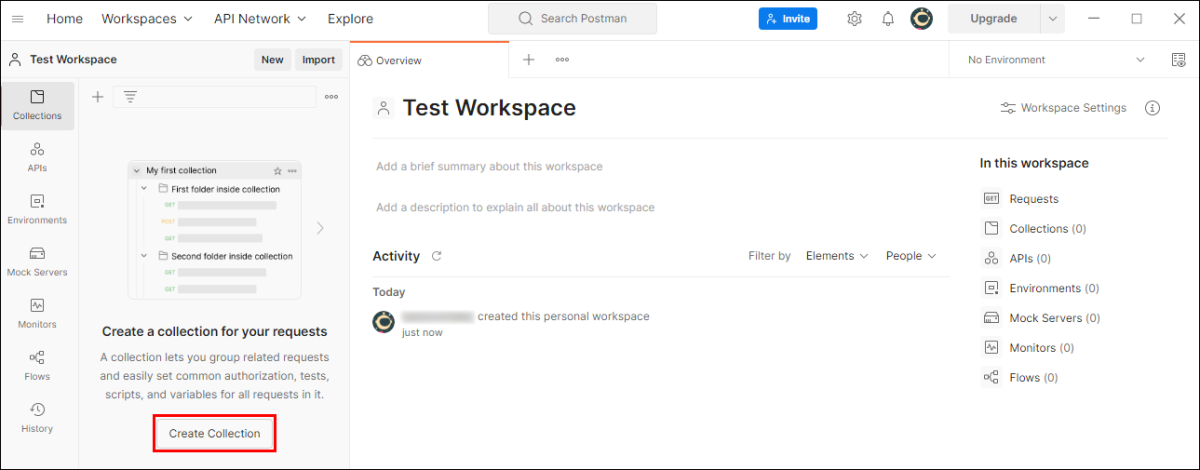
Task: Open a new tab with plus icon
Action: point(529,59)
